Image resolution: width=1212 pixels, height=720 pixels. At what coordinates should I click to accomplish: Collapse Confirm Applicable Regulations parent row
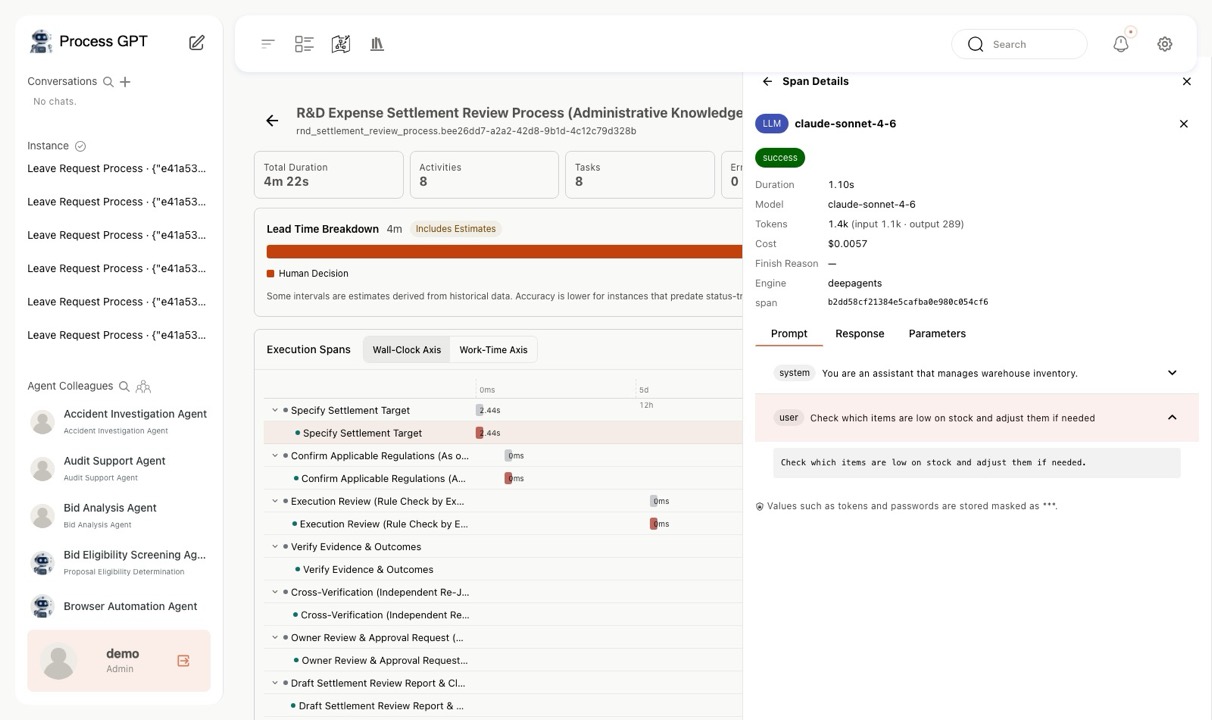(275, 456)
